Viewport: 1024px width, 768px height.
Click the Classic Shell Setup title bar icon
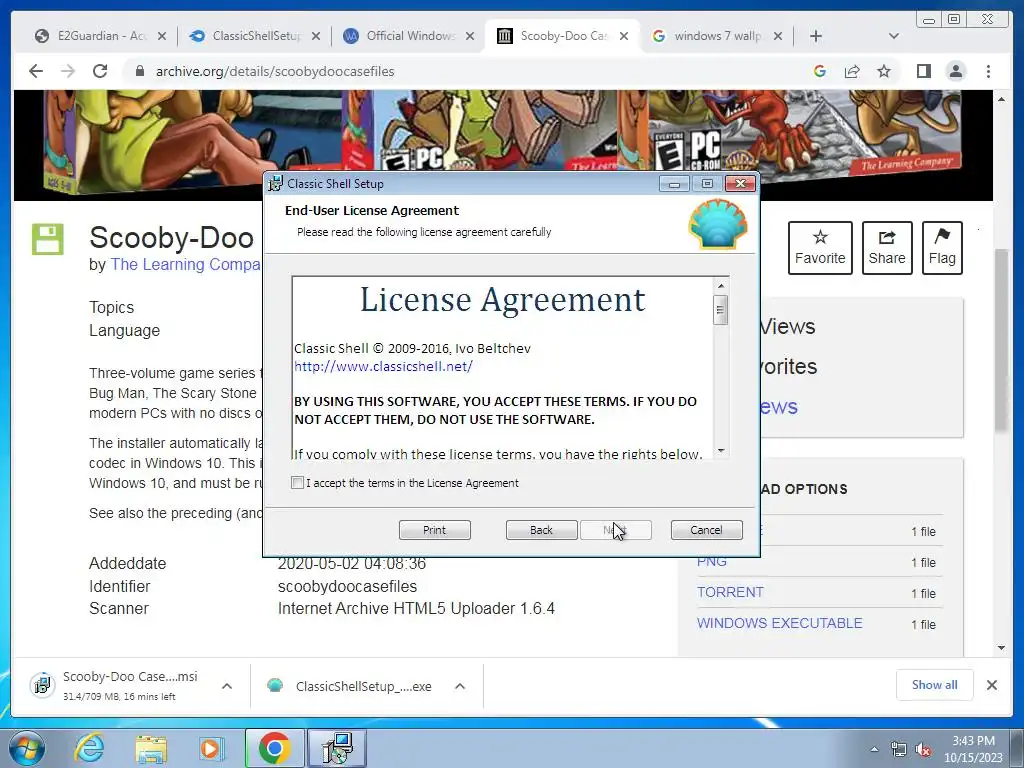tap(276, 184)
